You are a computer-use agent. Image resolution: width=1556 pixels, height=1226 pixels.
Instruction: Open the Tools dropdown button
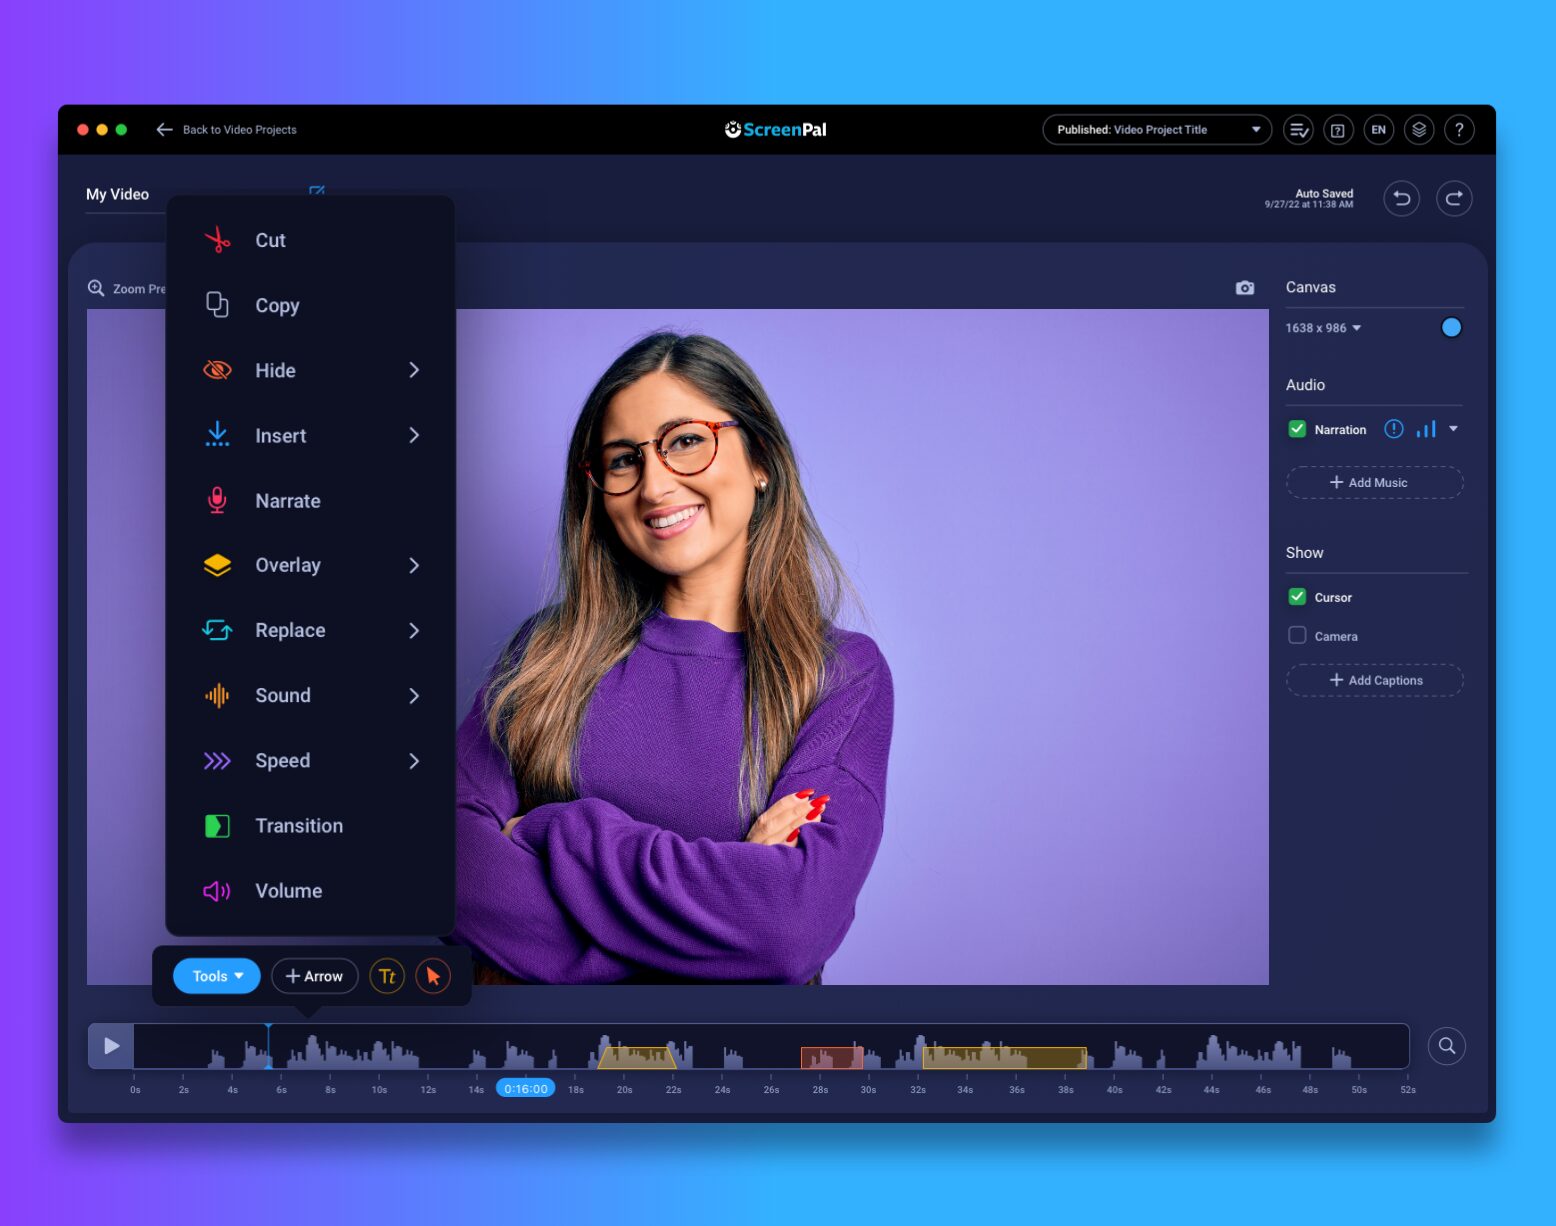217,976
